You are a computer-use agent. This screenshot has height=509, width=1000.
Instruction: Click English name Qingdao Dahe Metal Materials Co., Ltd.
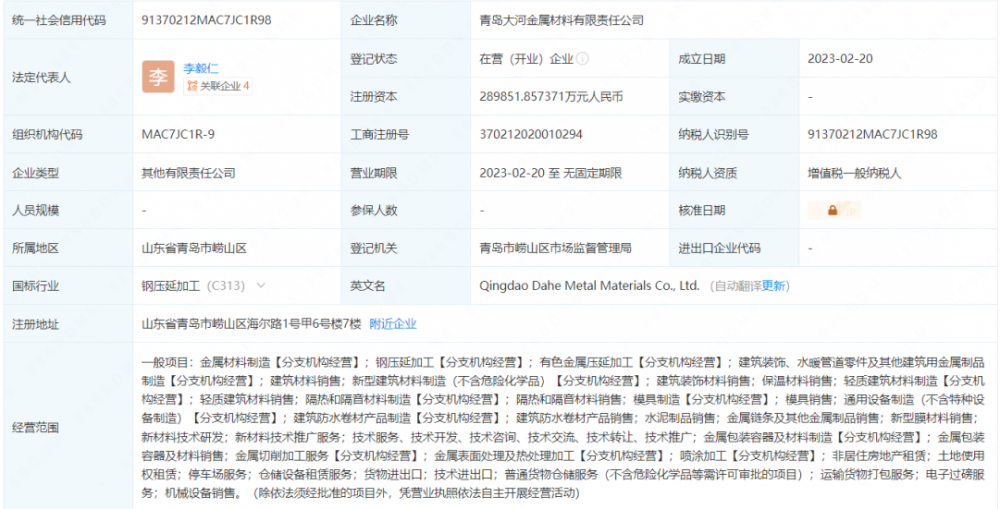(x=589, y=286)
